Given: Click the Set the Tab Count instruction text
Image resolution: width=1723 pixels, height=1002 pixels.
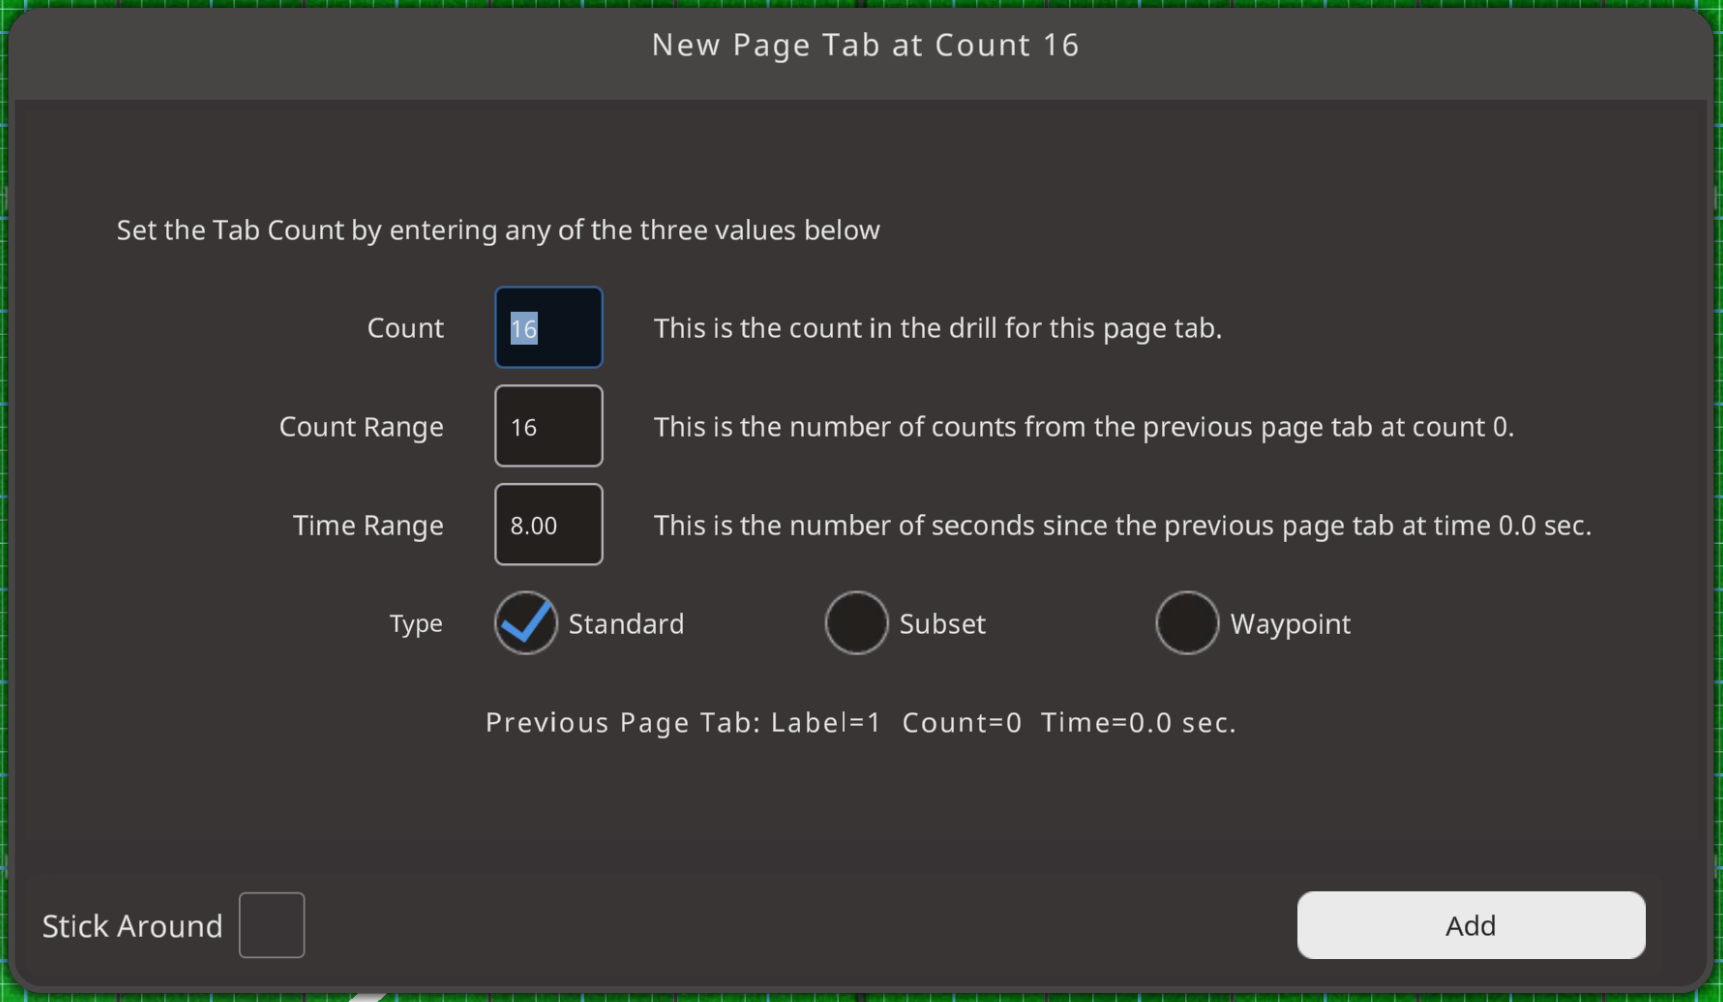Looking at the screenshot, I should click(x=498, y=230).
